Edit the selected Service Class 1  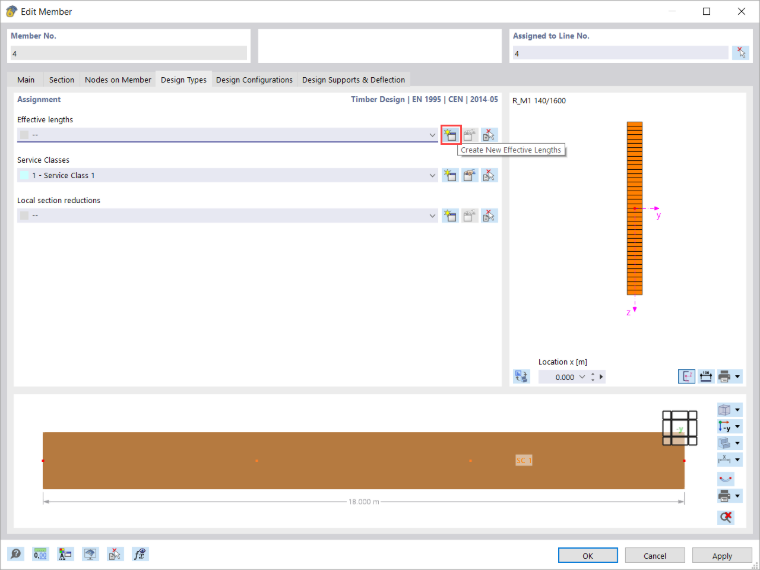click(470, 175)
